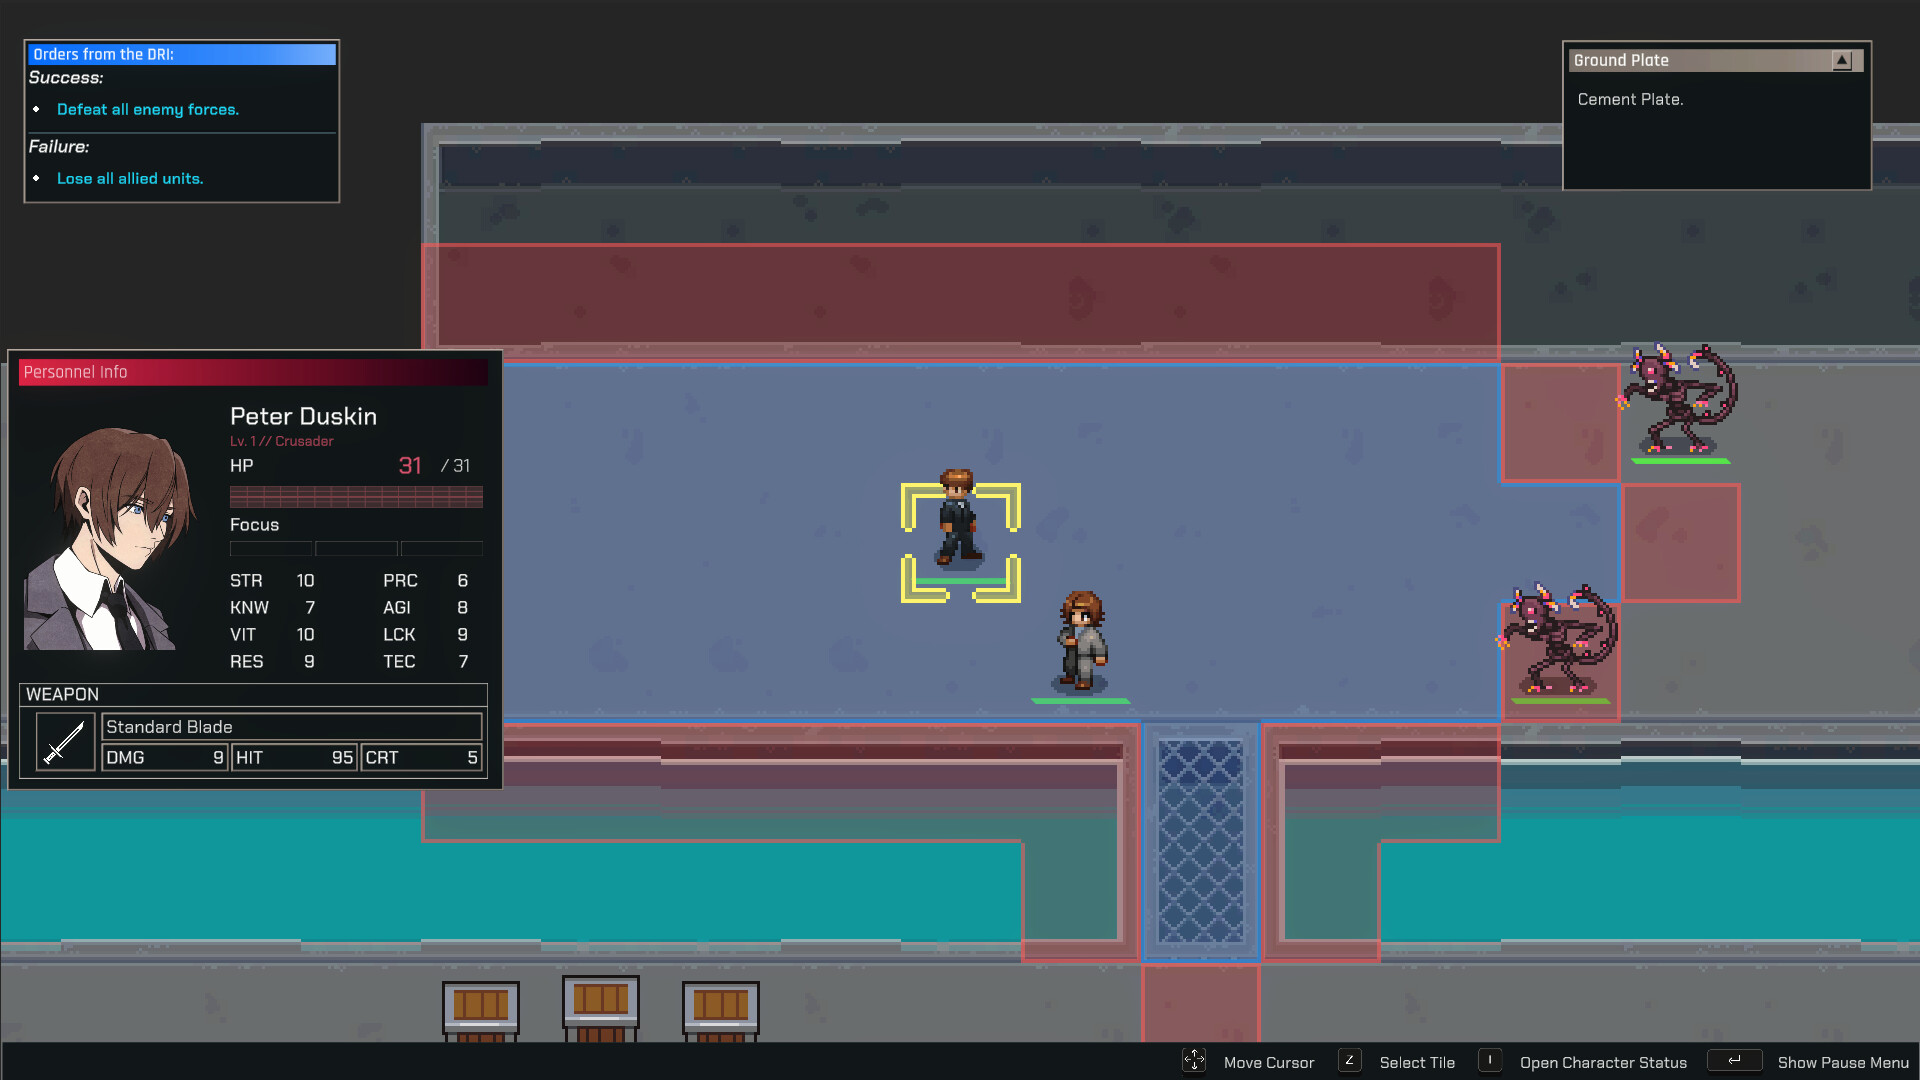Click the Enter key Pause Menu icon
The width and height of the screenshot is (1920, 1080).
click(1735, 1061)
